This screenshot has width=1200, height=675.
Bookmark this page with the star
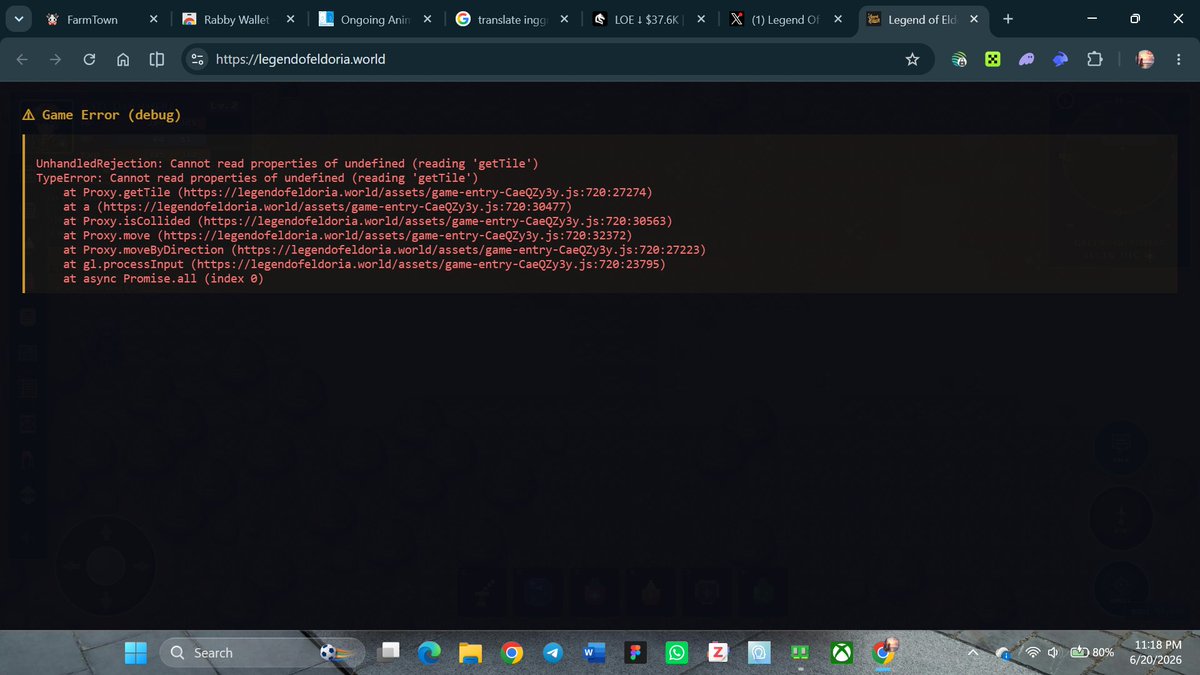(x=912, y=59)
